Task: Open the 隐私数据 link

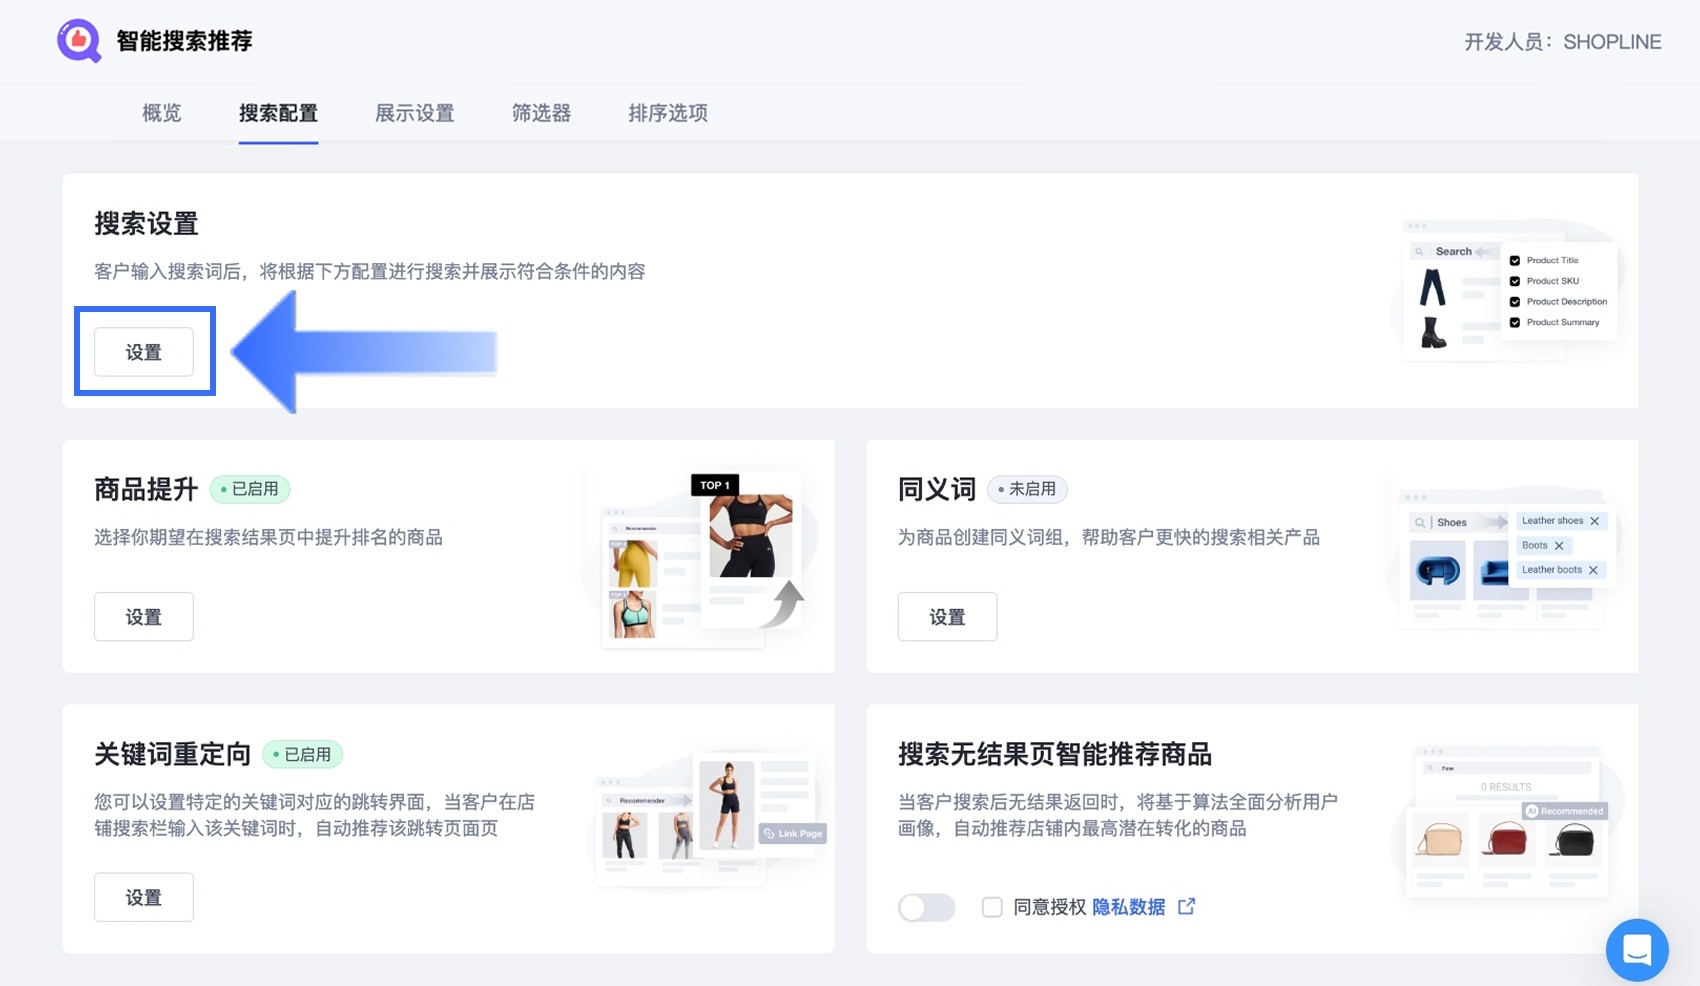Action: (1128, 907)
